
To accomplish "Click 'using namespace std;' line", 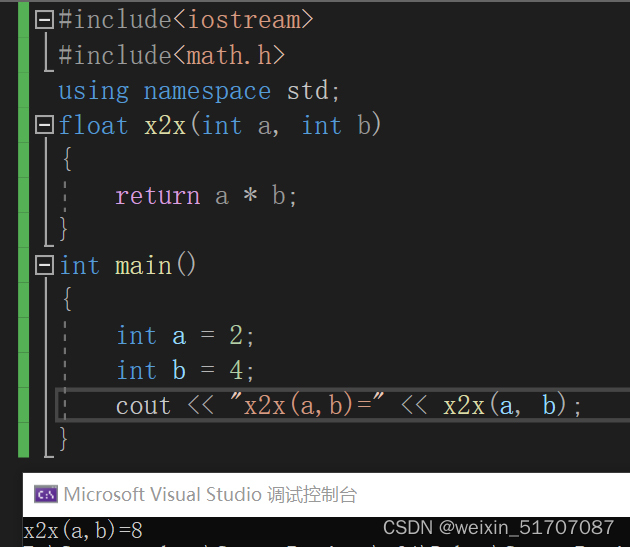I will [199, 90].
